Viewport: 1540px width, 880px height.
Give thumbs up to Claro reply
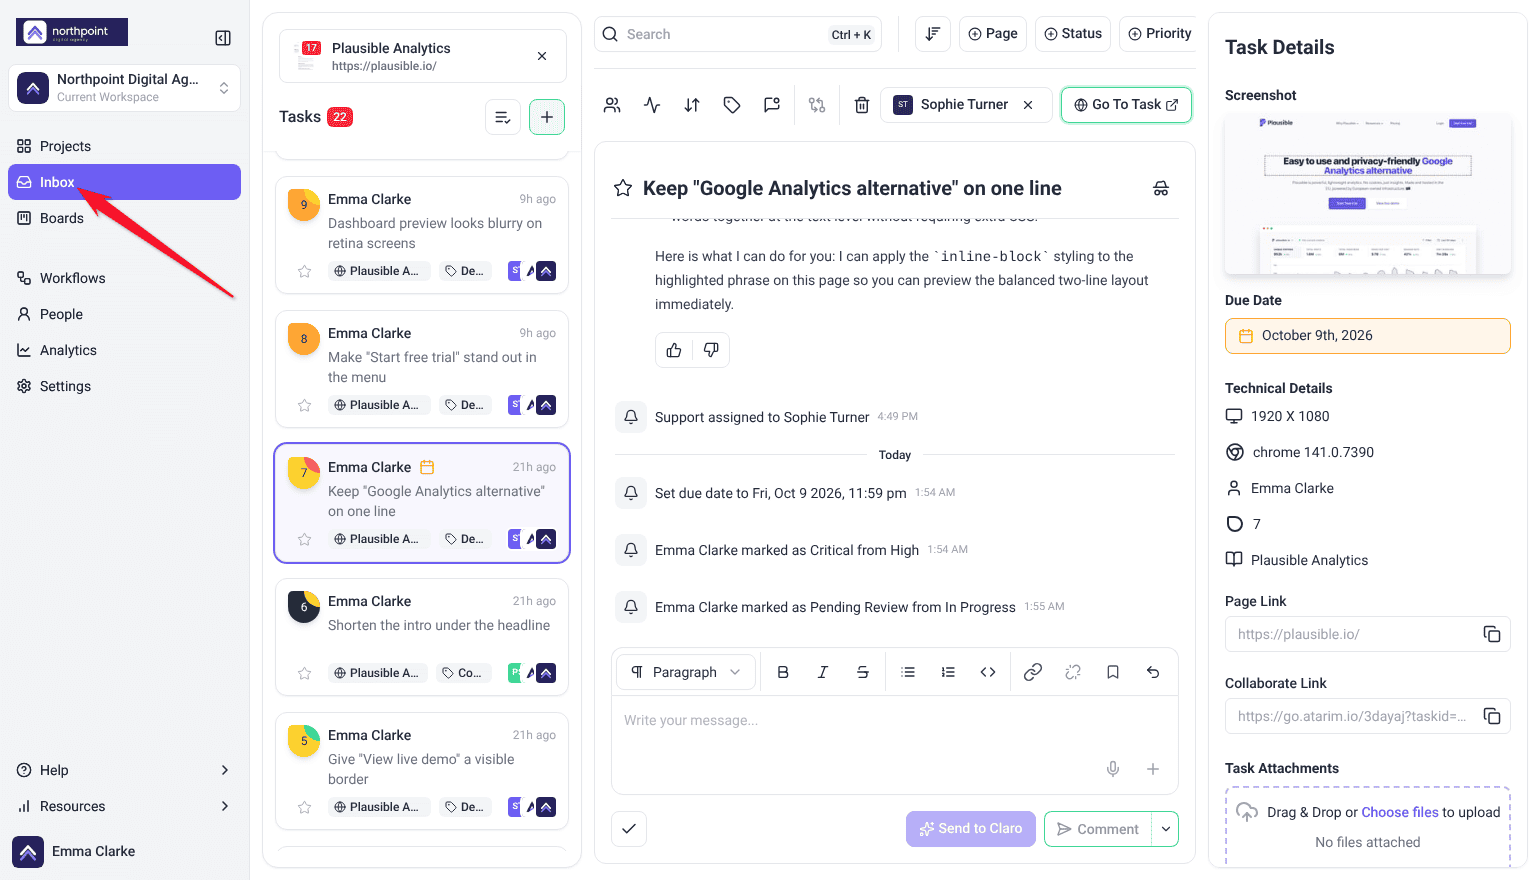click(674, 350)
